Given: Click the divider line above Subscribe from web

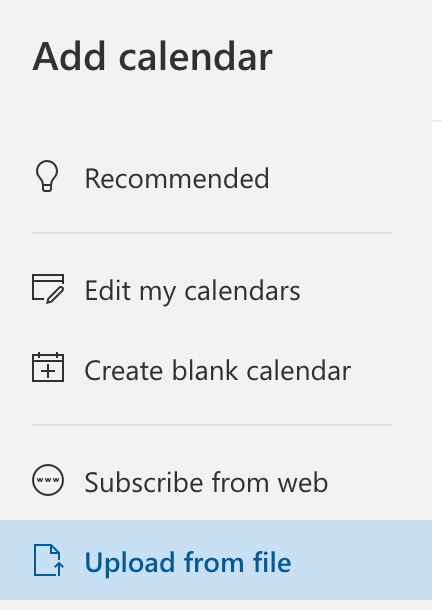Looking at the screenshot, I should click(x=212, y=425).
